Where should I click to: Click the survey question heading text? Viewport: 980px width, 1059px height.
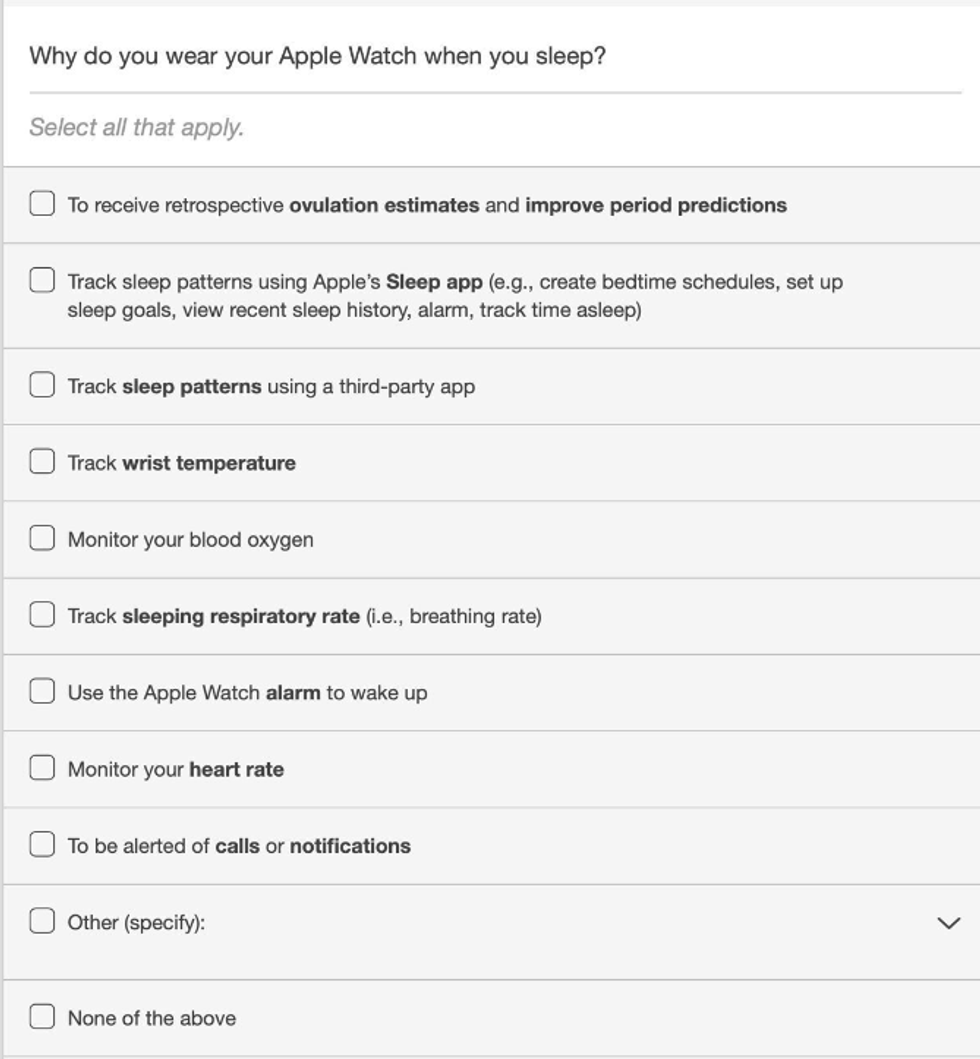point(317,56)
